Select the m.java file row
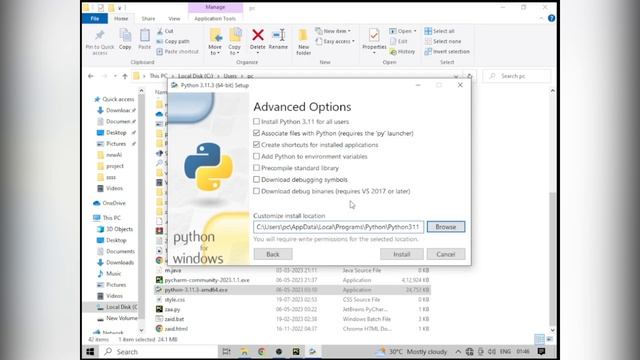640x360 pixels. 292,270
